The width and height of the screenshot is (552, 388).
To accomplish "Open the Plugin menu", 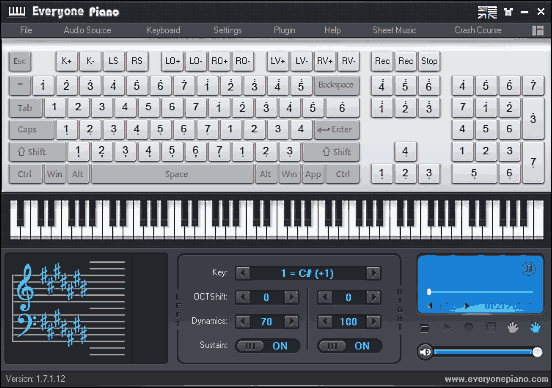I will pyautogui.click(x=284, y=30).
